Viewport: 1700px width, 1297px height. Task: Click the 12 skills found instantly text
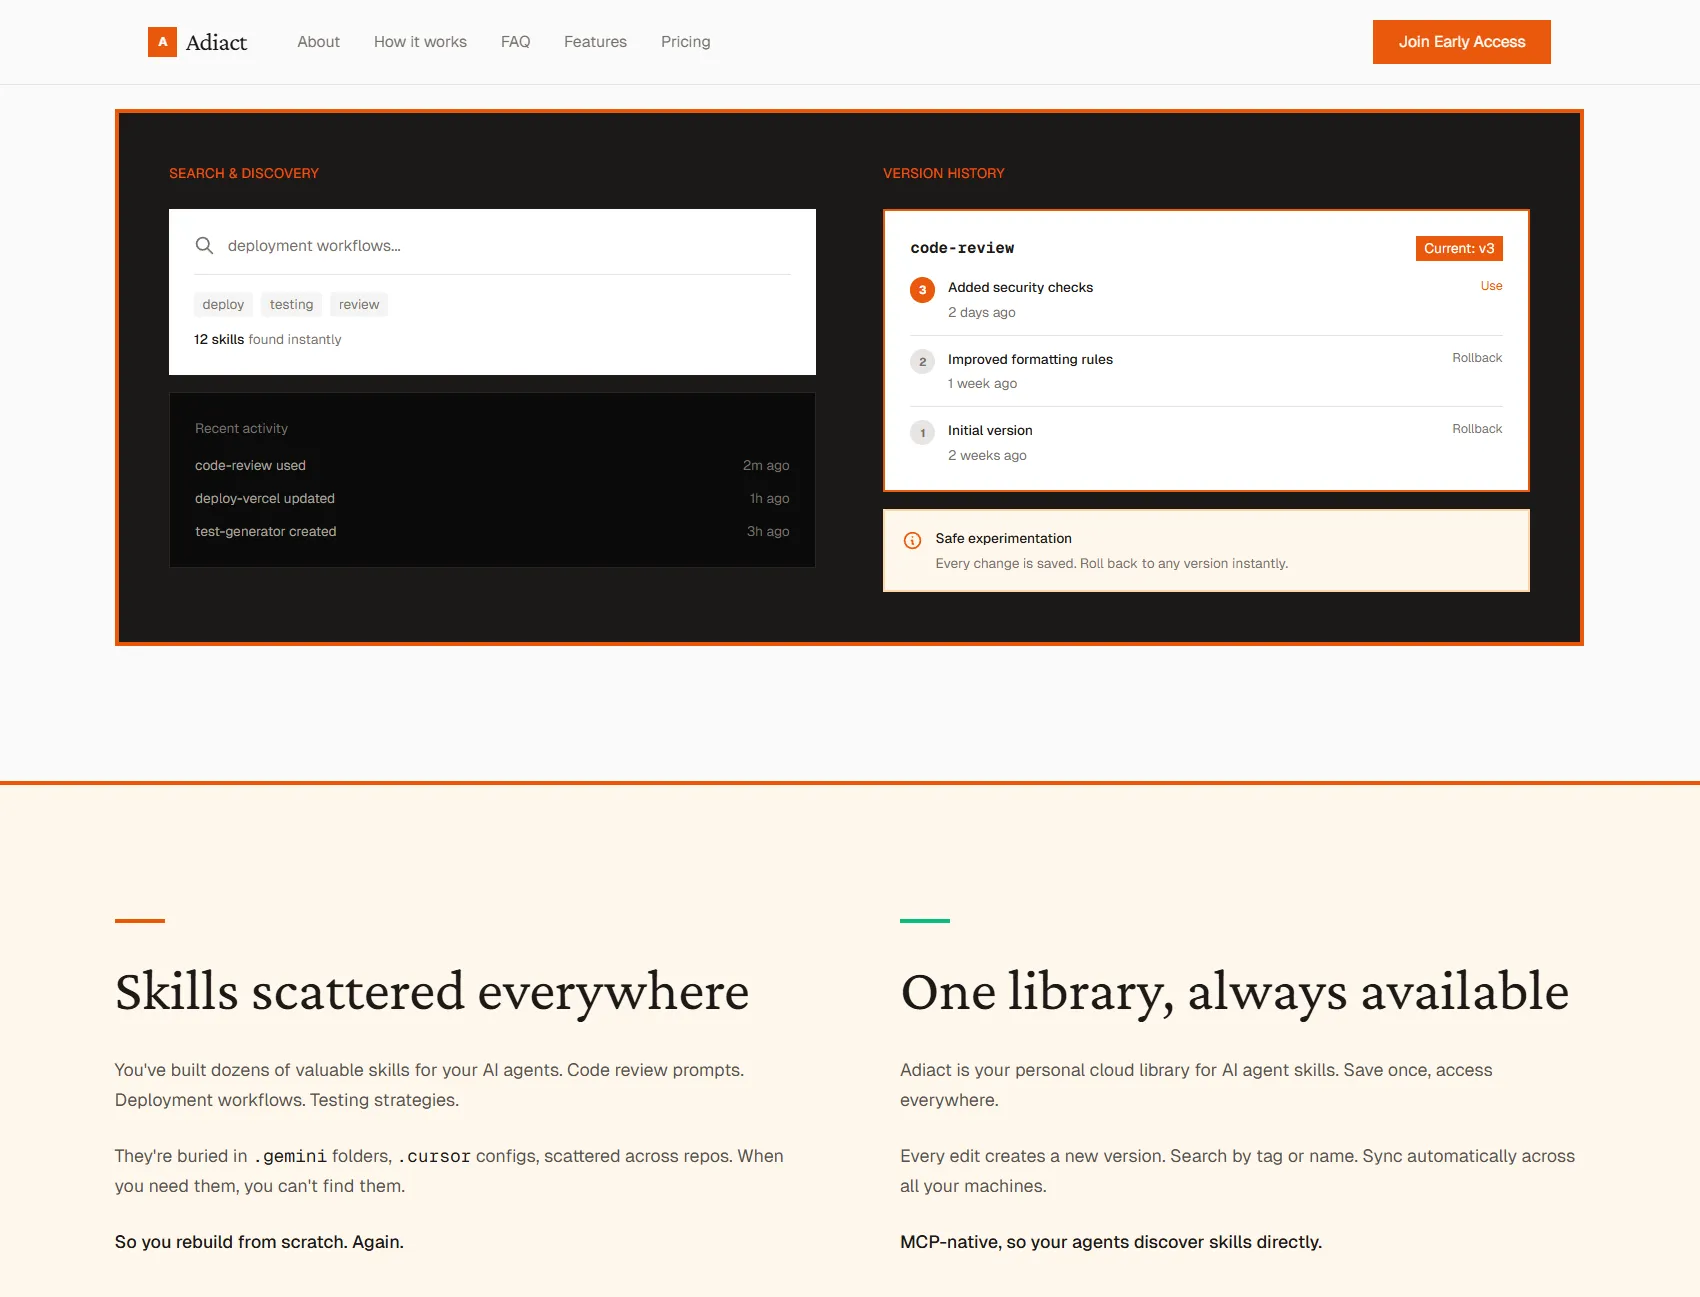268,339
